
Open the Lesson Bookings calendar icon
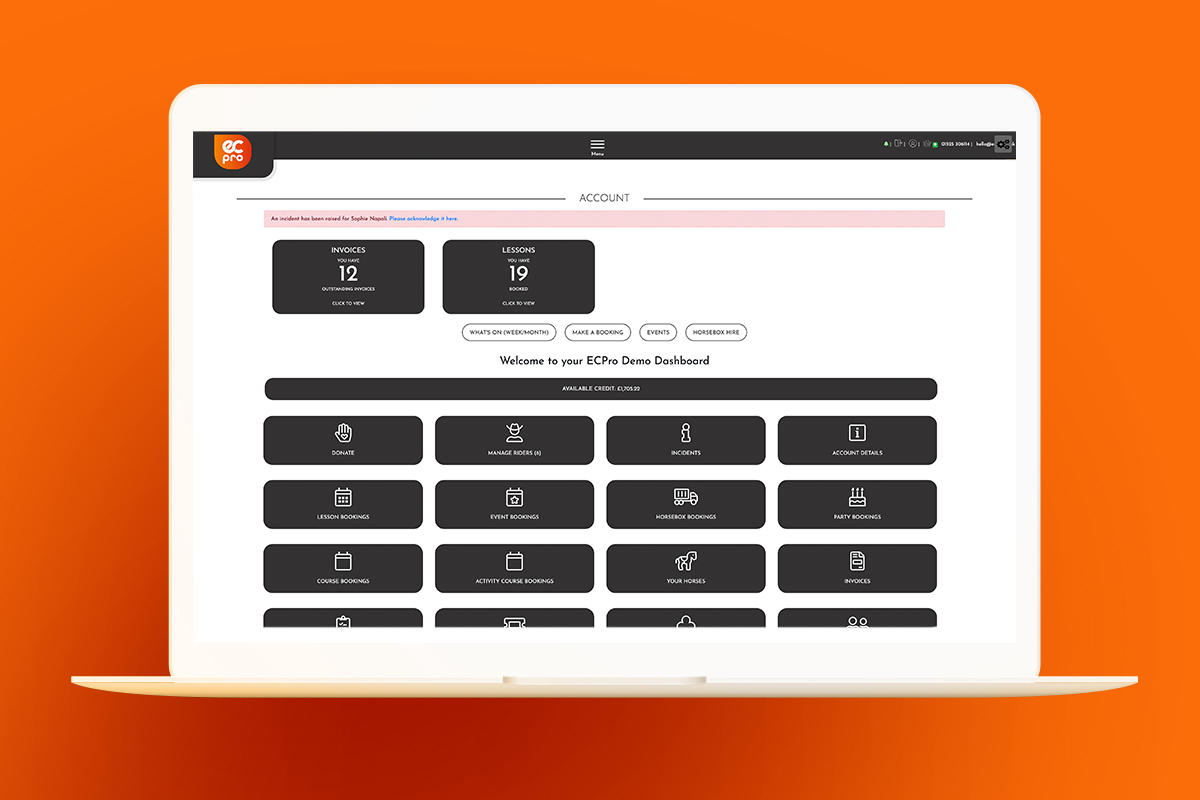click(343, 496)
